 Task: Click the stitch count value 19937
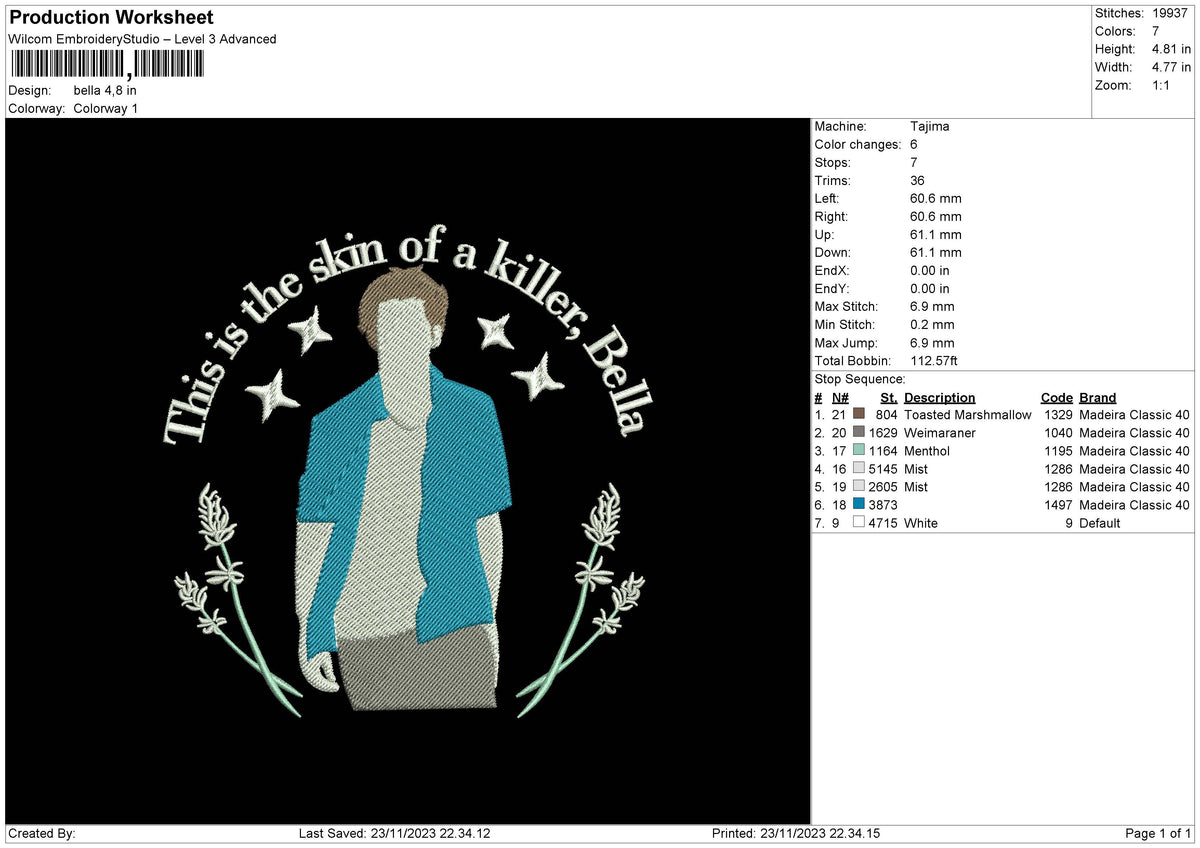1171,13
